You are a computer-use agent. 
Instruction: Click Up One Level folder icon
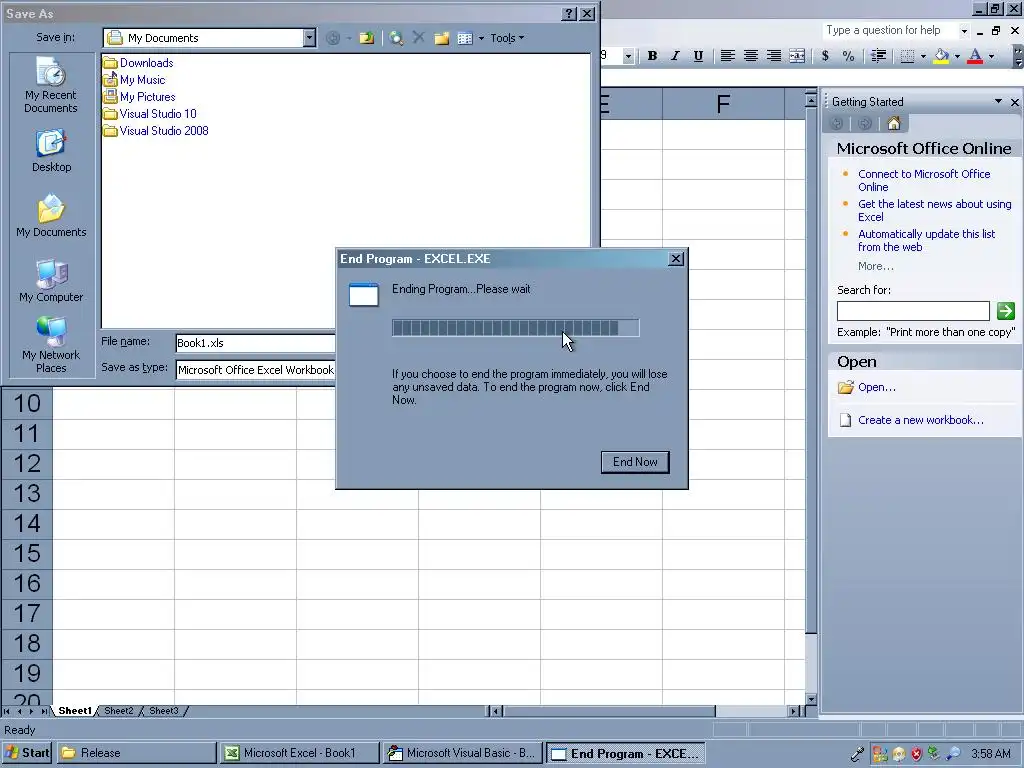tap(367, 38)
